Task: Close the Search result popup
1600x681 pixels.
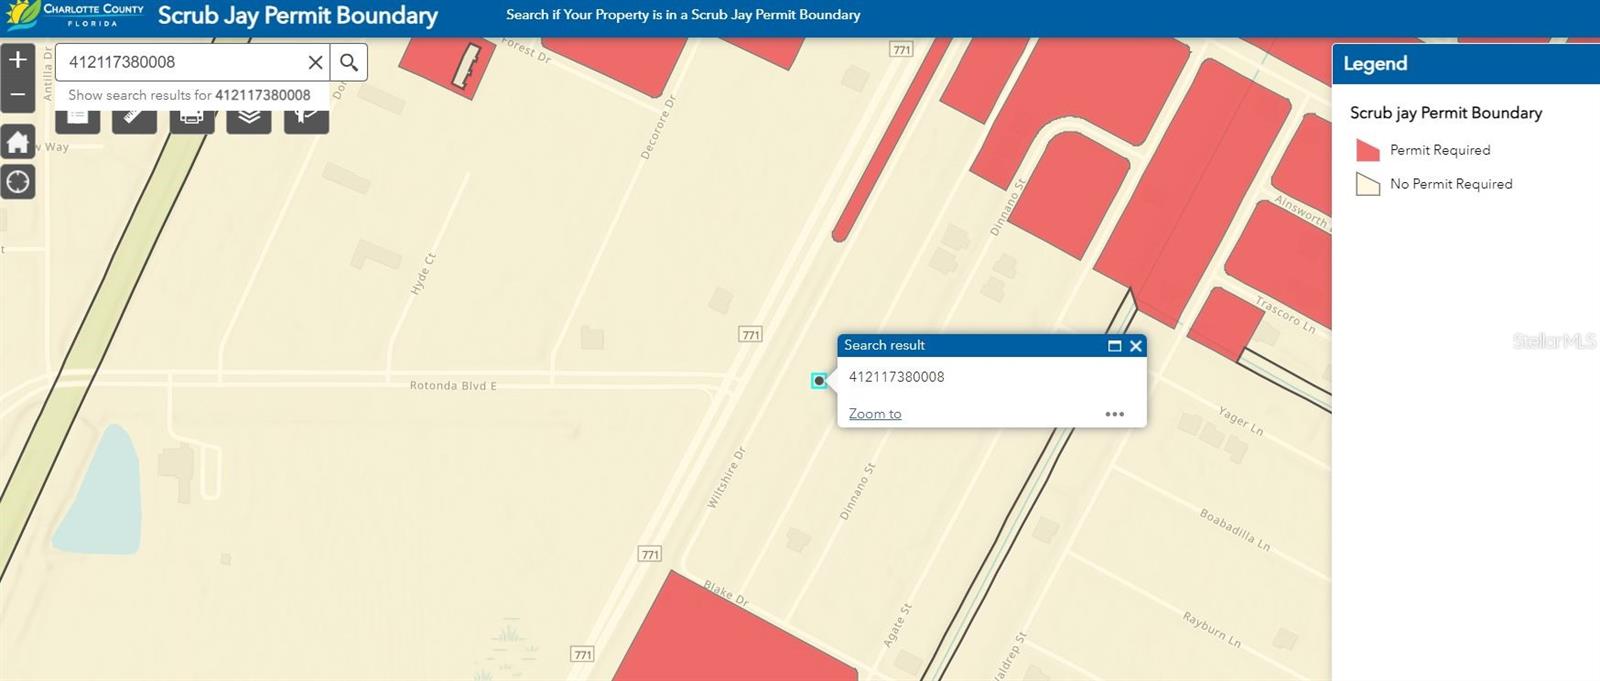Action: click(1136, 346)
